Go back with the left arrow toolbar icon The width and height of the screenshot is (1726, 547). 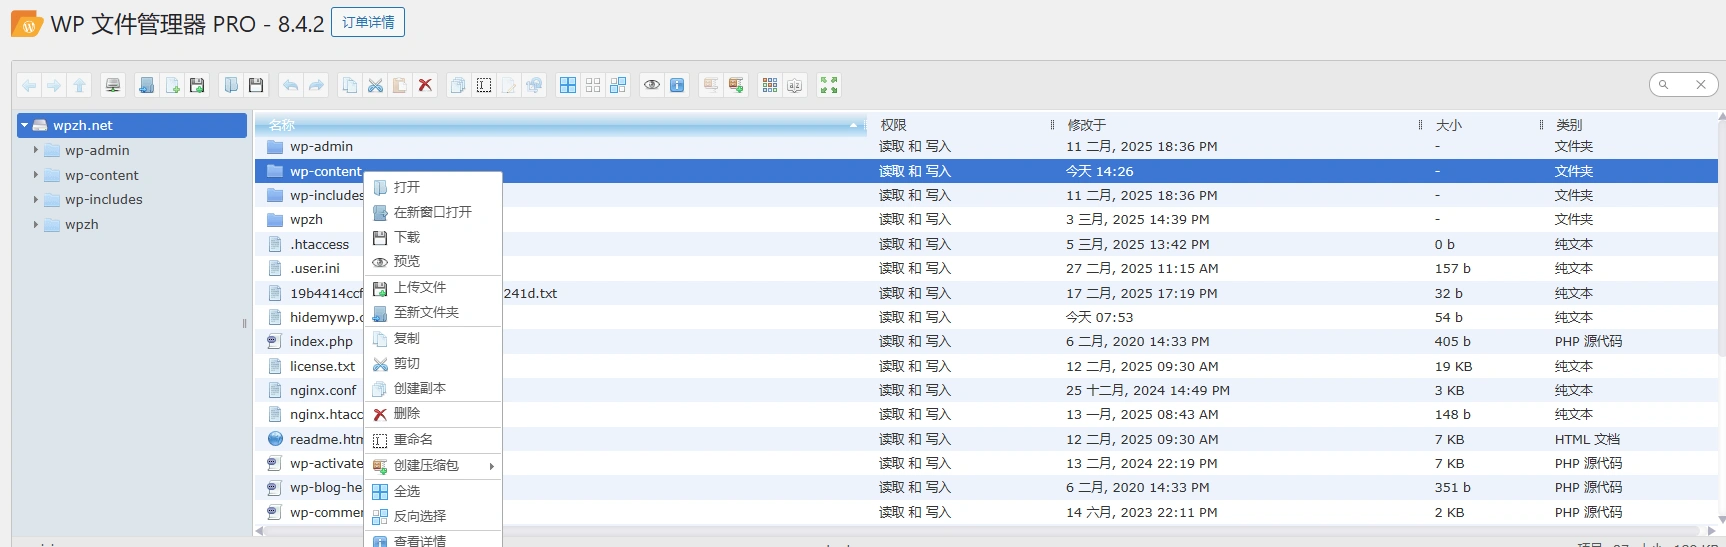[29, 85]
